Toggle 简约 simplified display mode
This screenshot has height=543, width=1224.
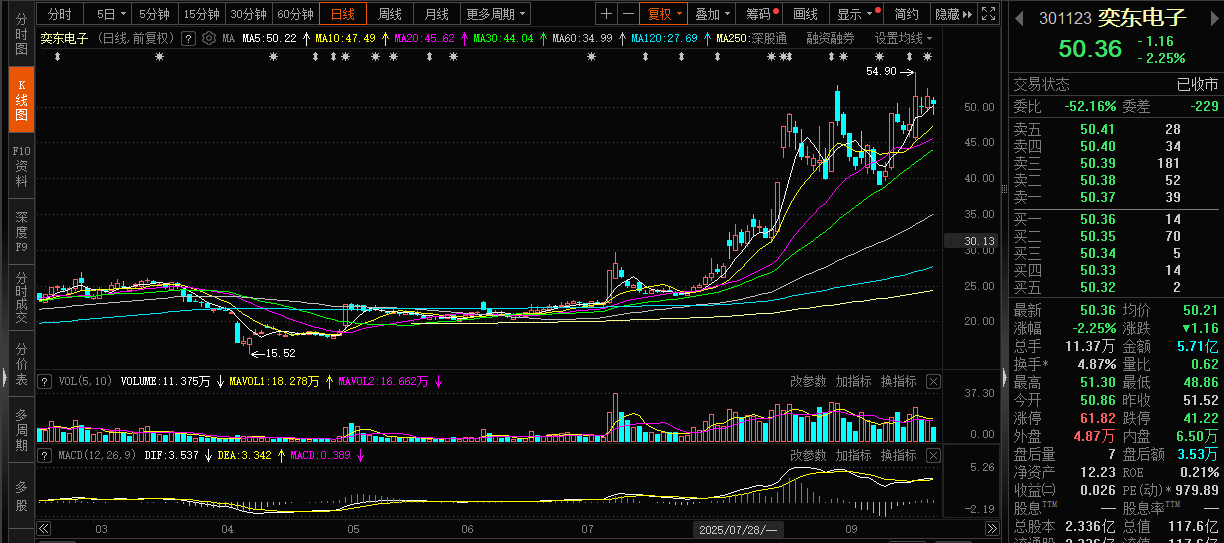pyautogui.click(x=906, y=14)
